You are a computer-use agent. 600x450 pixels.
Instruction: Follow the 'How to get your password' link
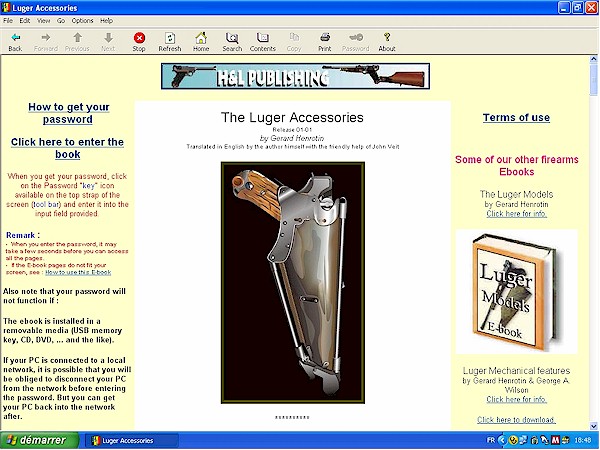click(68, 113)
